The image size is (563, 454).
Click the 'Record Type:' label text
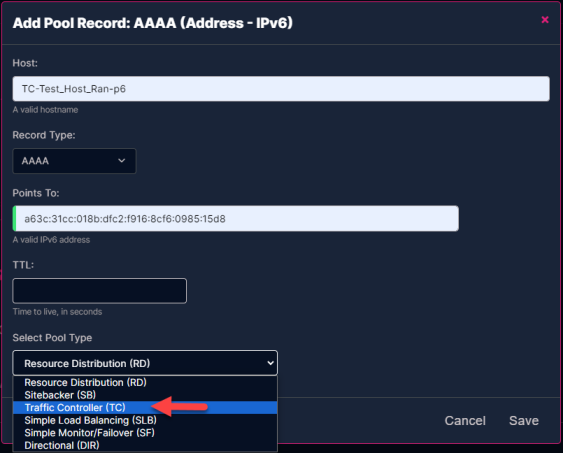[44, 135]
